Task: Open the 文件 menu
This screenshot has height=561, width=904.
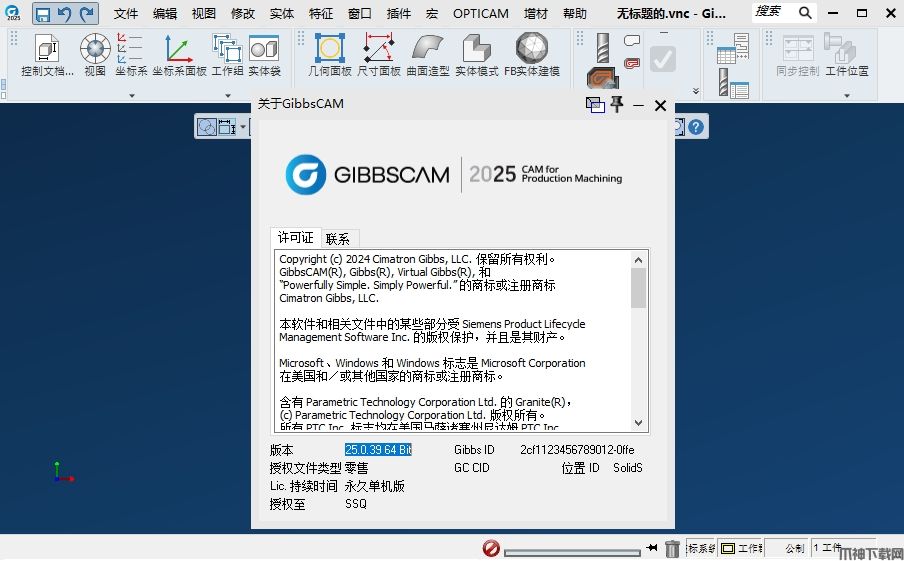Action: 126,13
